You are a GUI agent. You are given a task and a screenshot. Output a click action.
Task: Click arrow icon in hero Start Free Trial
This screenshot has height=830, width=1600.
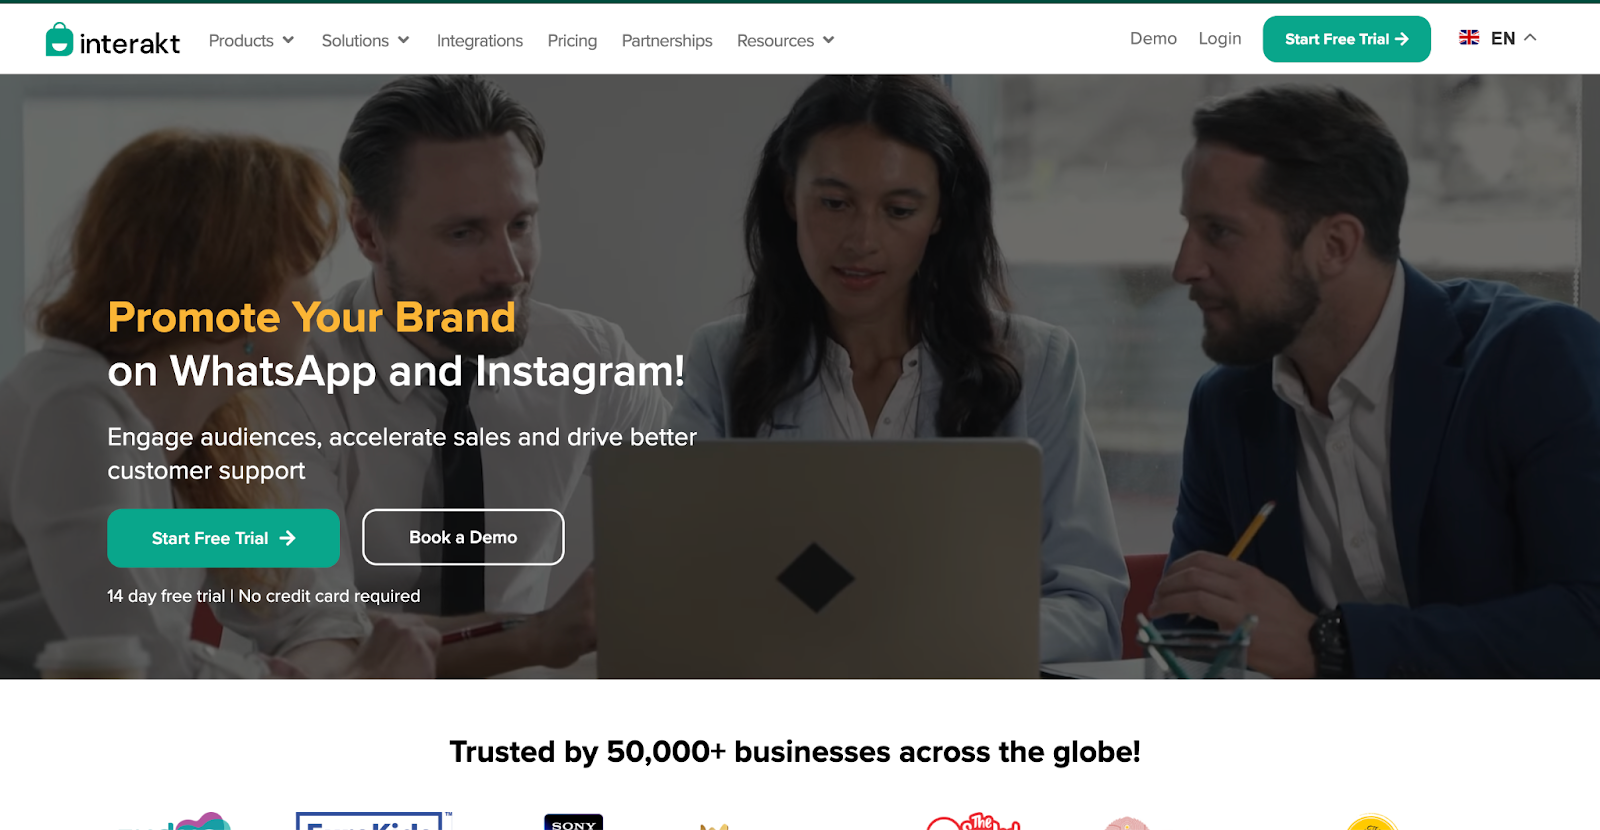pos(287,538)
